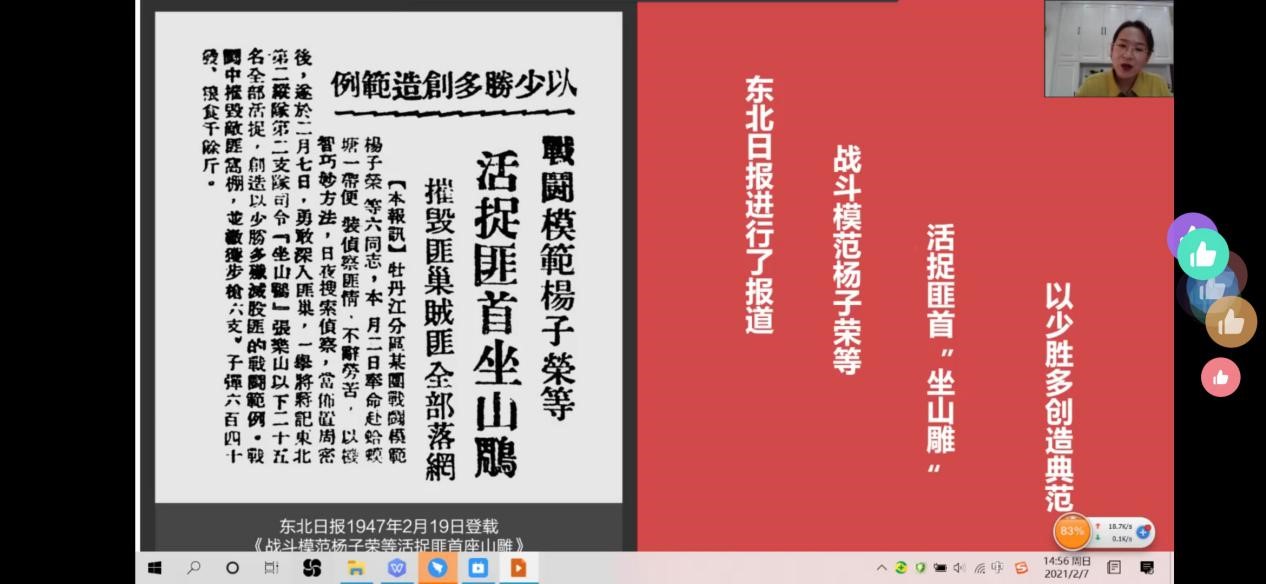The width and height of the screenshot is (1266, 584).
Task: Click the Cortana circle icon
Action: pyautogui.click(x=232, y=568)
